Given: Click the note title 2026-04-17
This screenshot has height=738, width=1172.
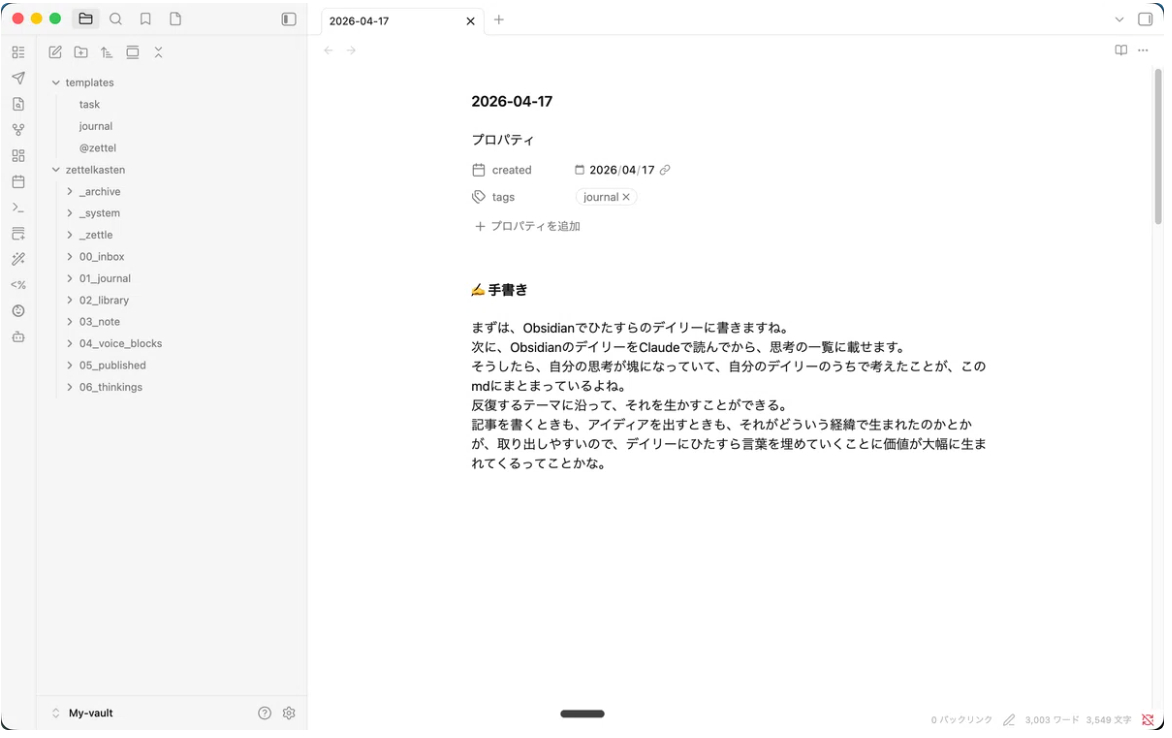Looking at the screenshot, I should 512,102.
